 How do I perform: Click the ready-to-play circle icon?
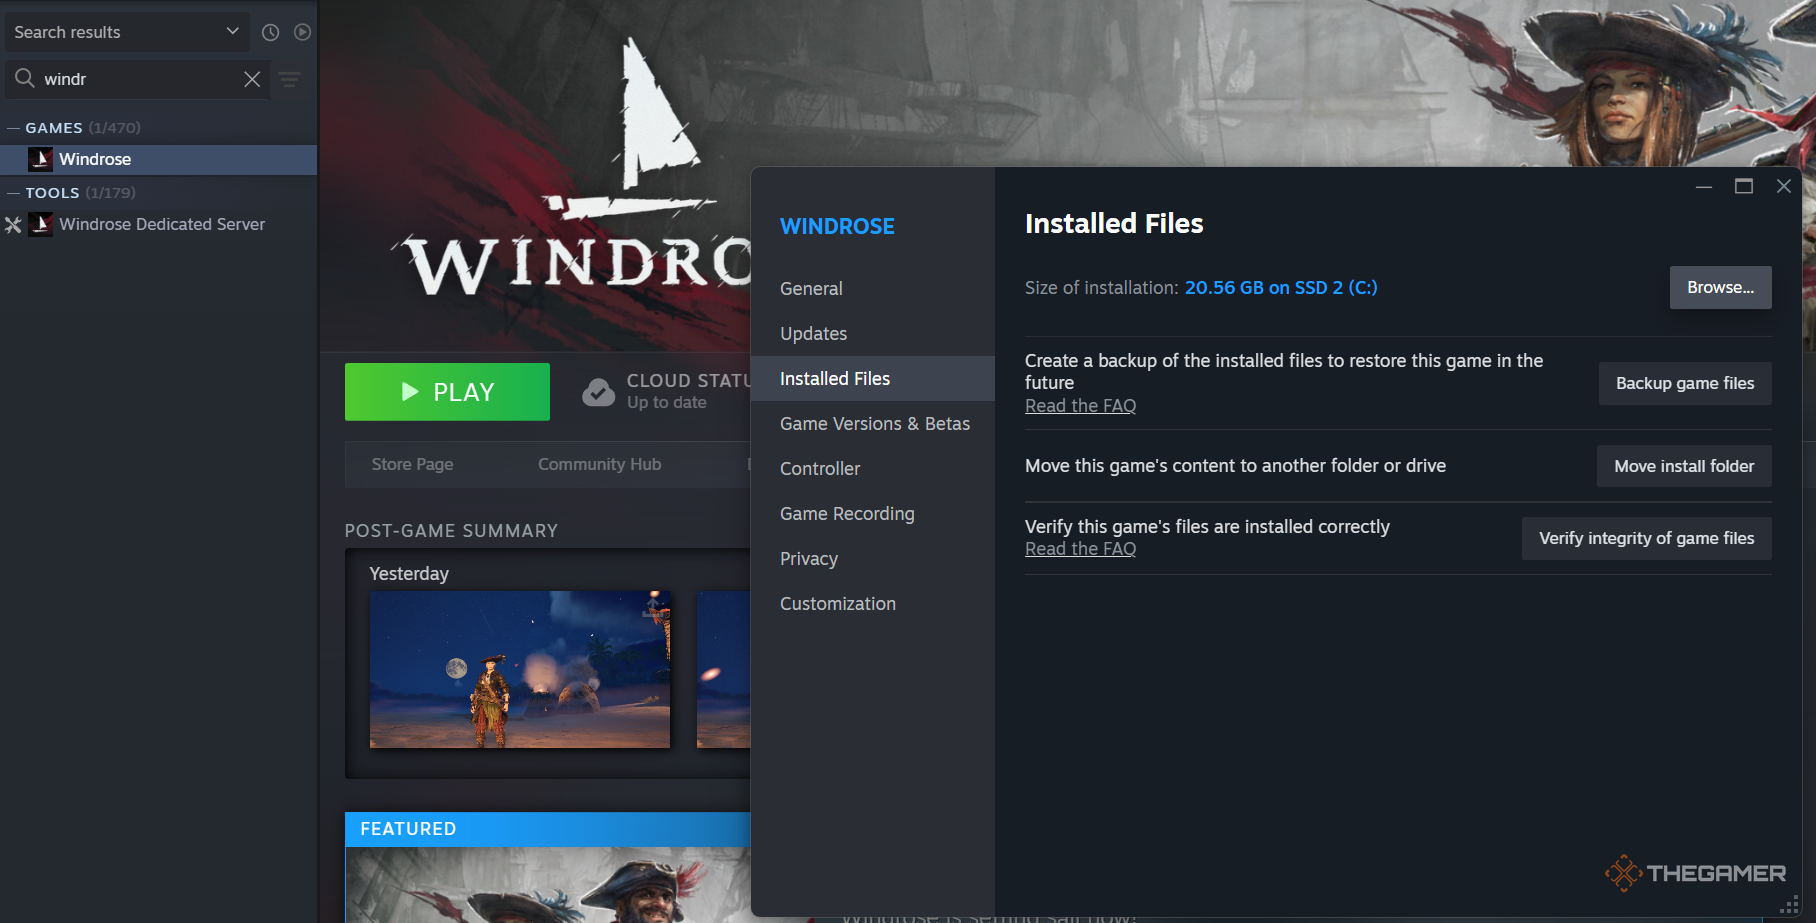pos(302,32)
